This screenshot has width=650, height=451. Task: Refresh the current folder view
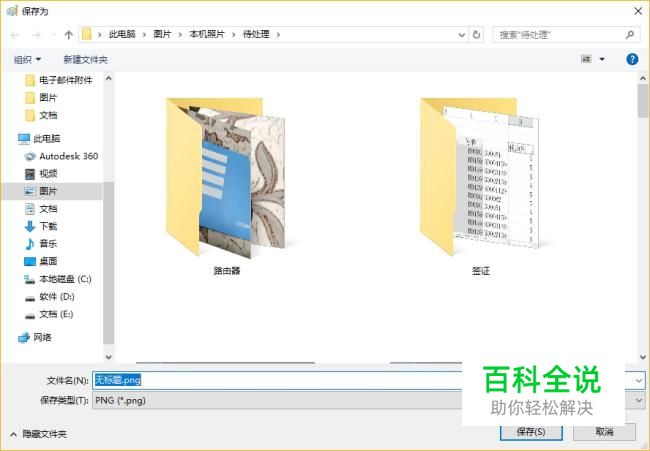point(476,35)
